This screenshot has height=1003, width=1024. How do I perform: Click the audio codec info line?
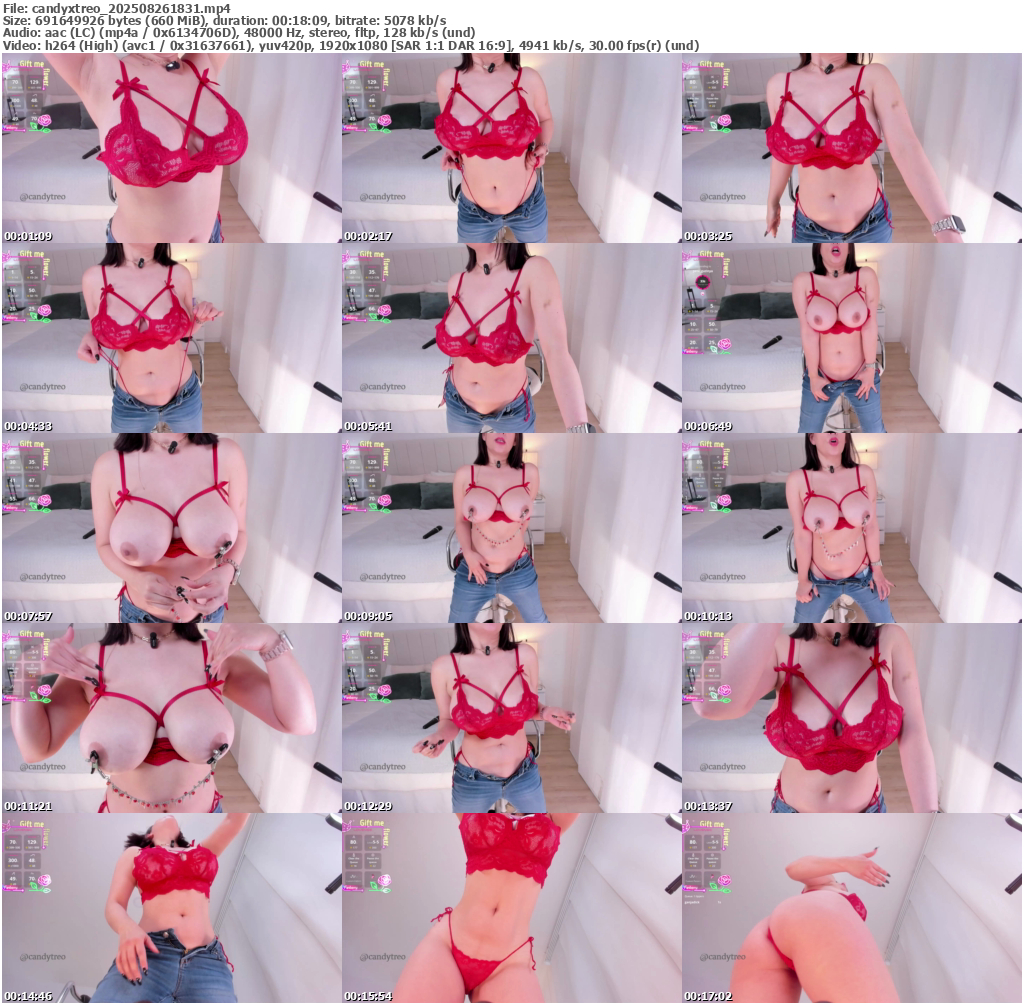[x=239, y=32]
